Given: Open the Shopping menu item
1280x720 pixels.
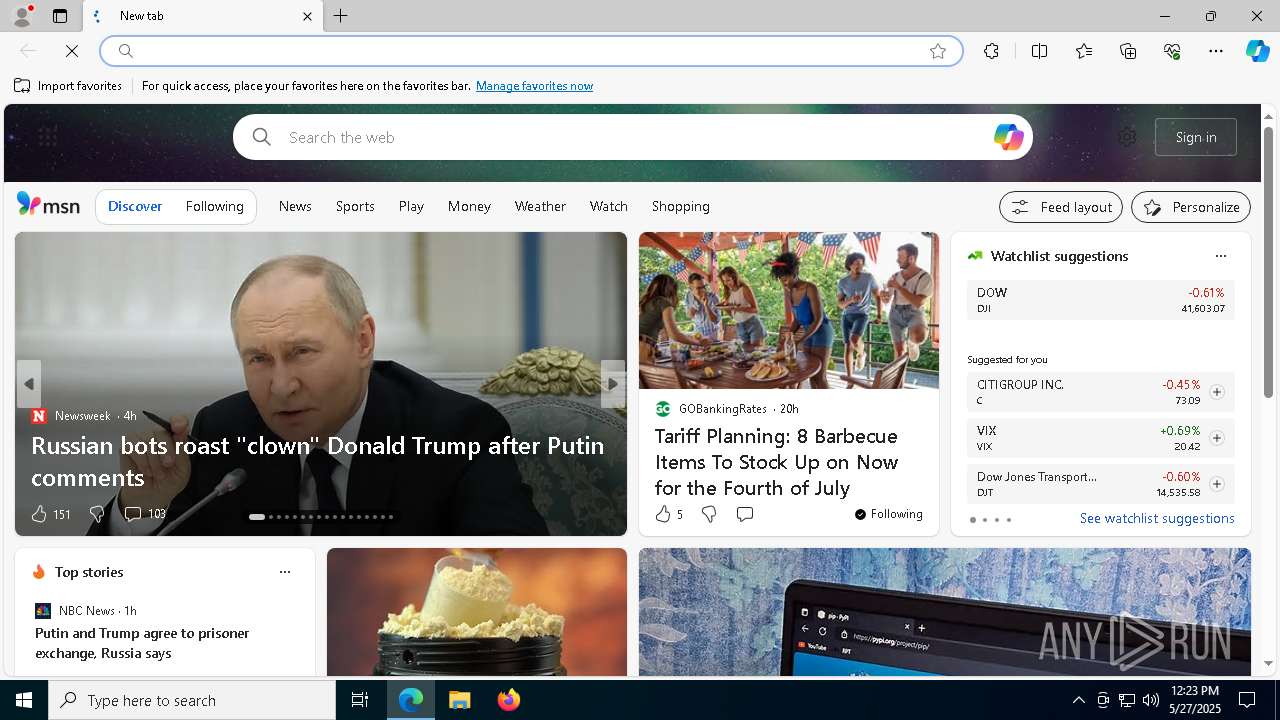Looking at the screenshot, I should (x=681, y=206).
